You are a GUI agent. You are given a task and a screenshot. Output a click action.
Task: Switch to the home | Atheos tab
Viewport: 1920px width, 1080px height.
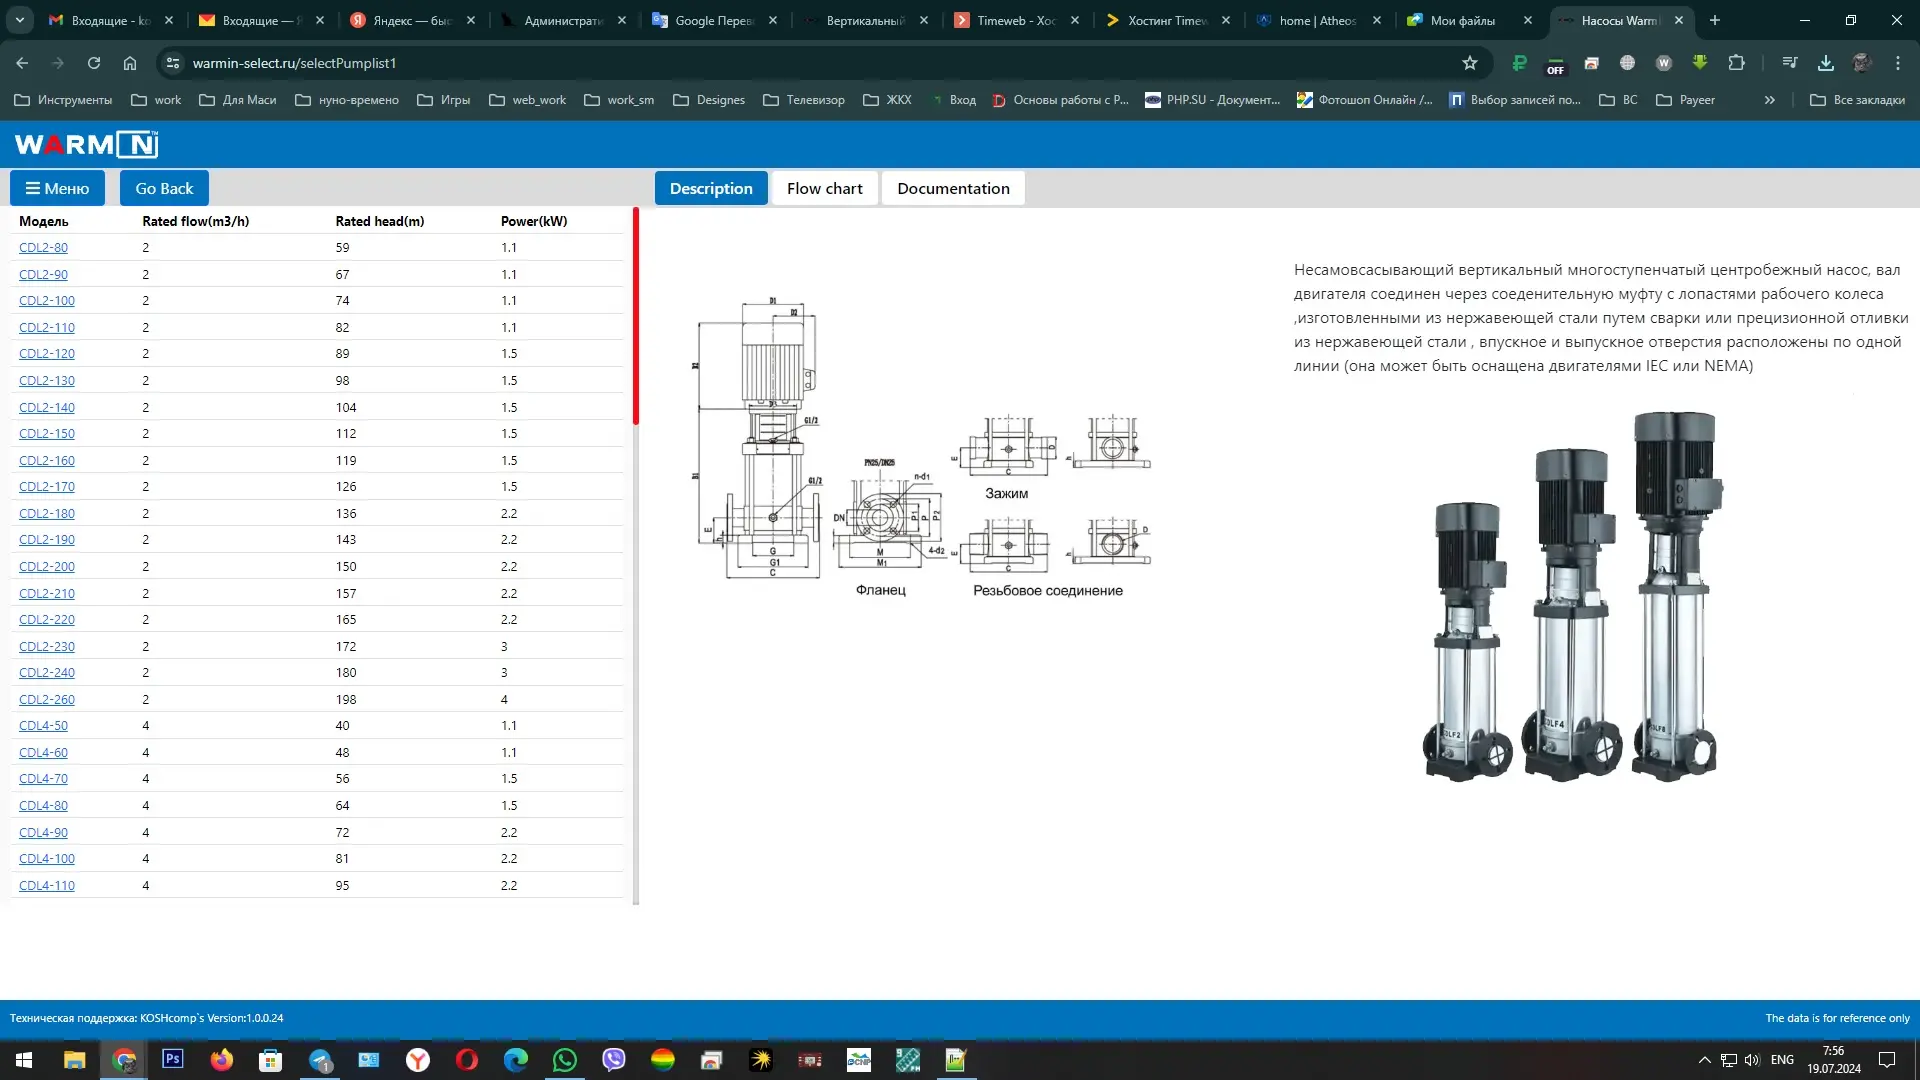point(1319,20)
